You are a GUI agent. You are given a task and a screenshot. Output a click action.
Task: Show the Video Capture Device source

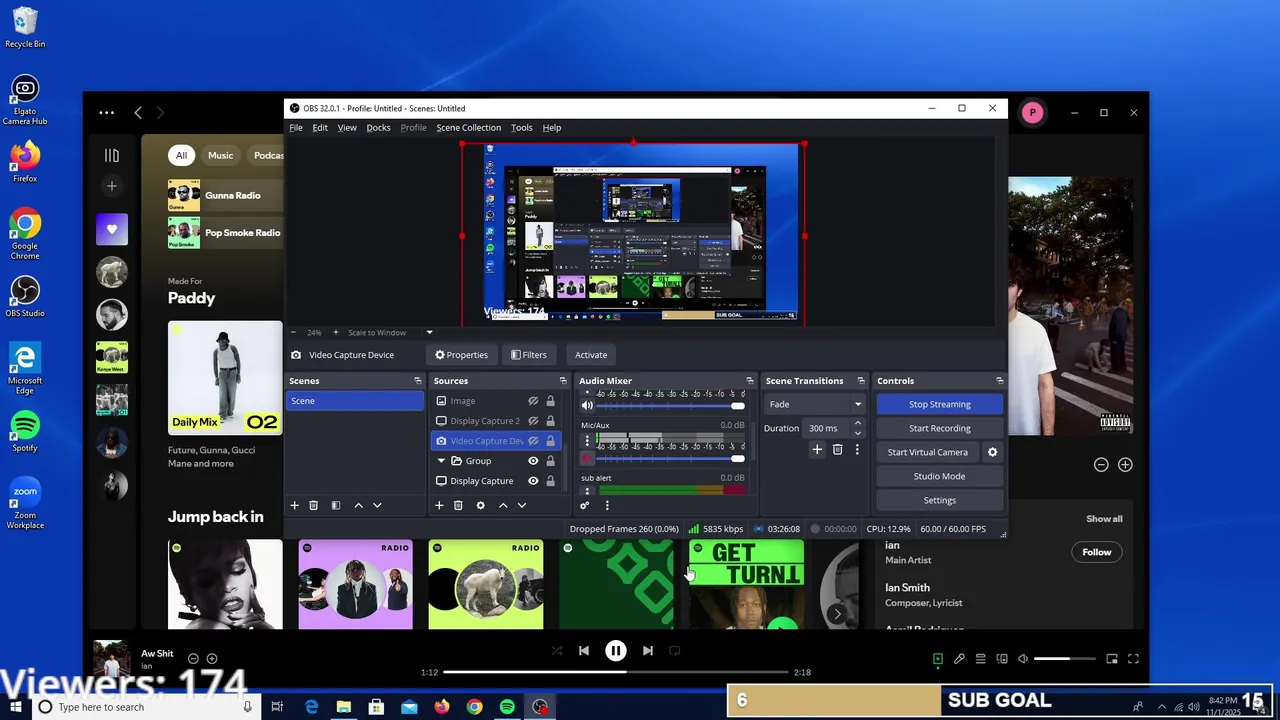click(533, 441)
